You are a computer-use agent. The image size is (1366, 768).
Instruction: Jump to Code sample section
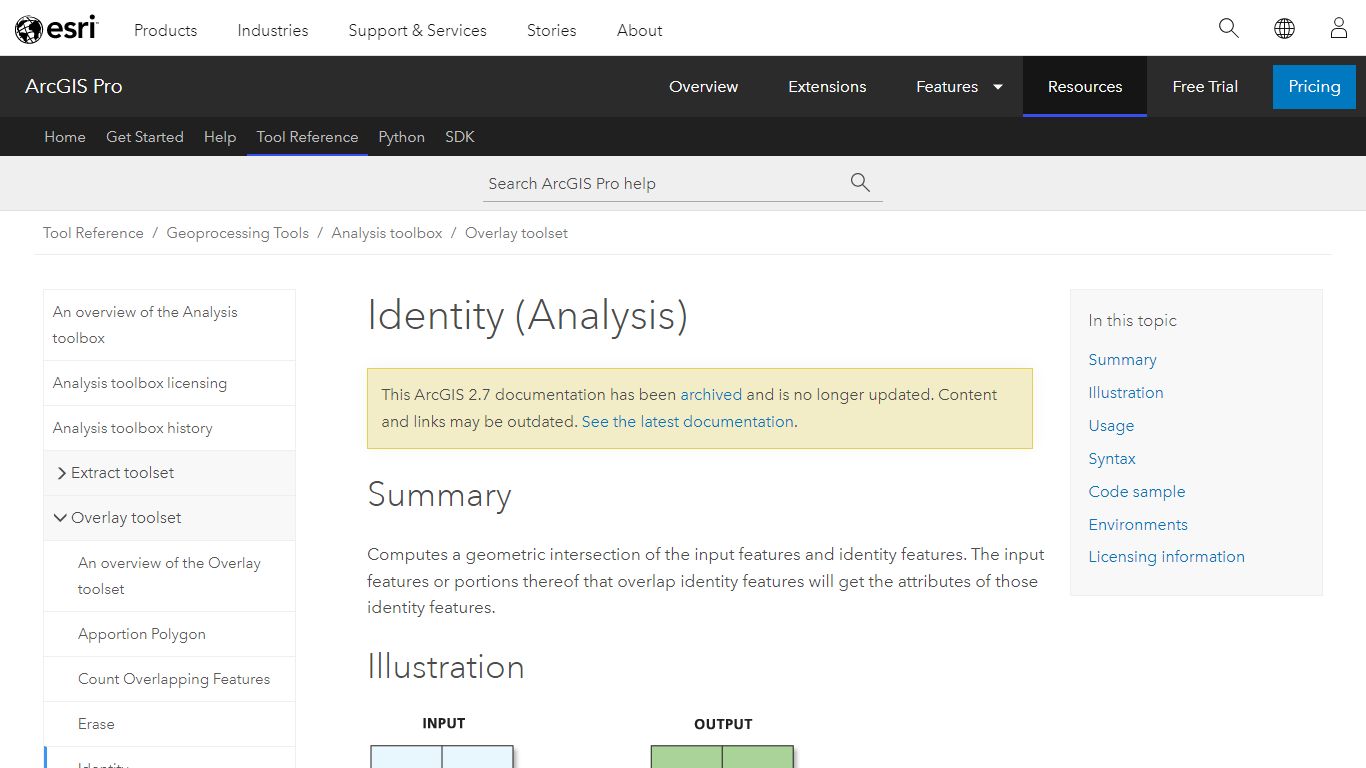[1137, 492]
